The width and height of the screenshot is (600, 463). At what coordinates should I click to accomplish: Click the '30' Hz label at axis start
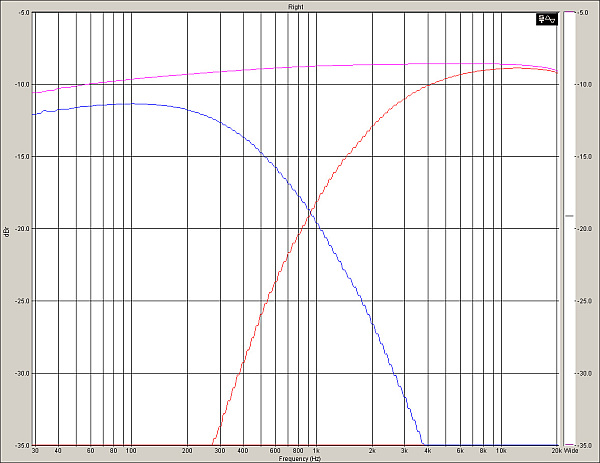pyautogui.click(x=35, y=451)
